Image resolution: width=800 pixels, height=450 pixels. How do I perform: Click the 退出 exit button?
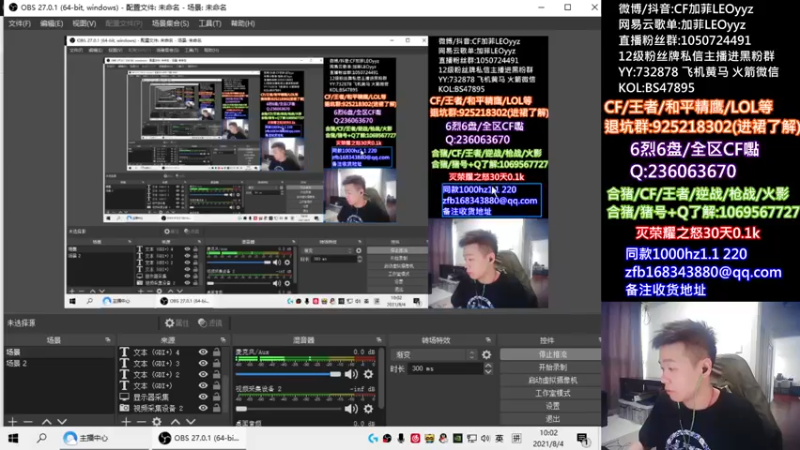coord(551,419)
